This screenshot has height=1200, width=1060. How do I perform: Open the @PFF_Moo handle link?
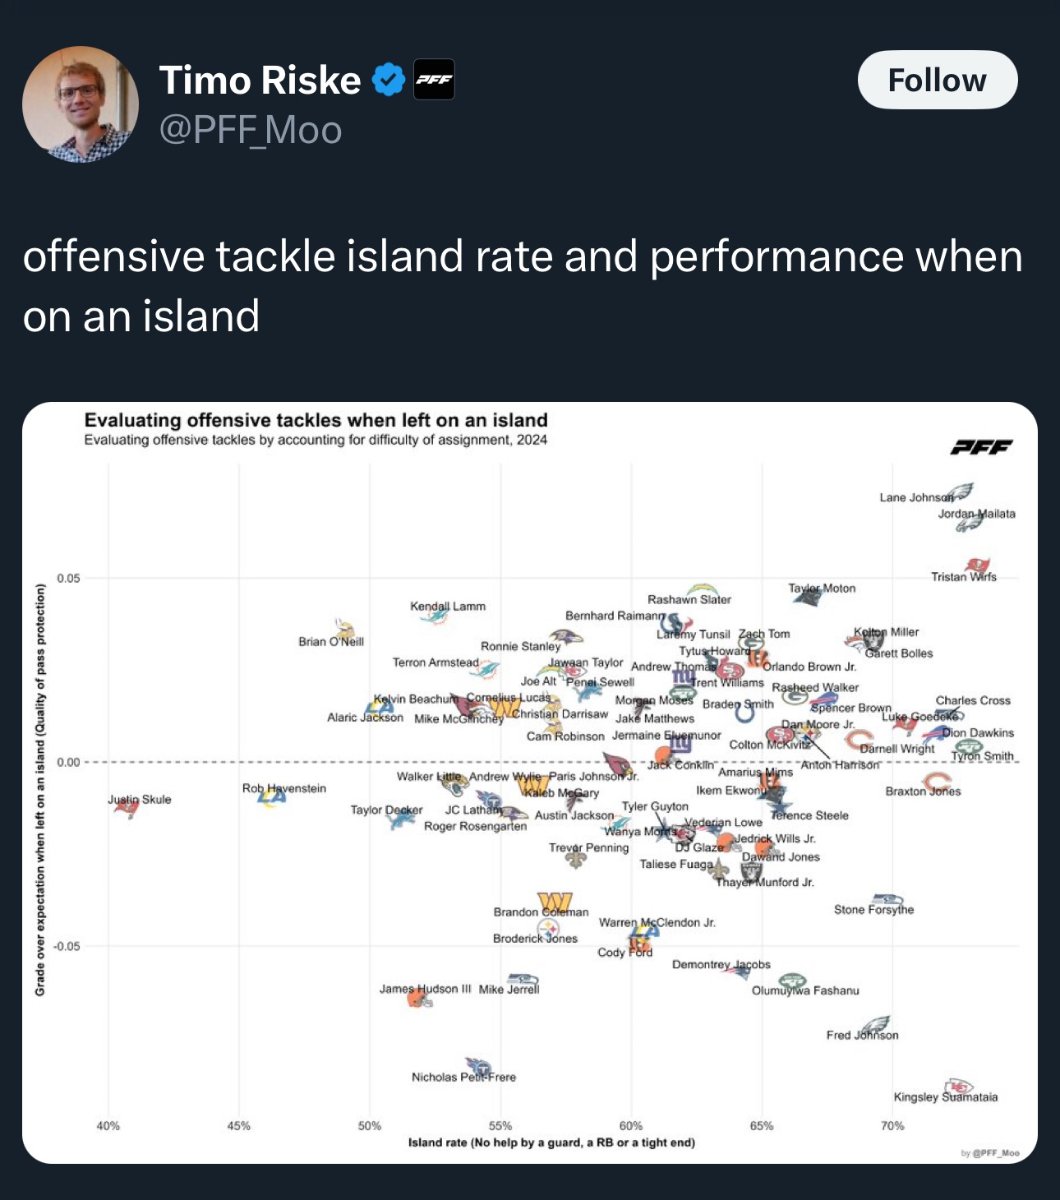tap(250, 130)
